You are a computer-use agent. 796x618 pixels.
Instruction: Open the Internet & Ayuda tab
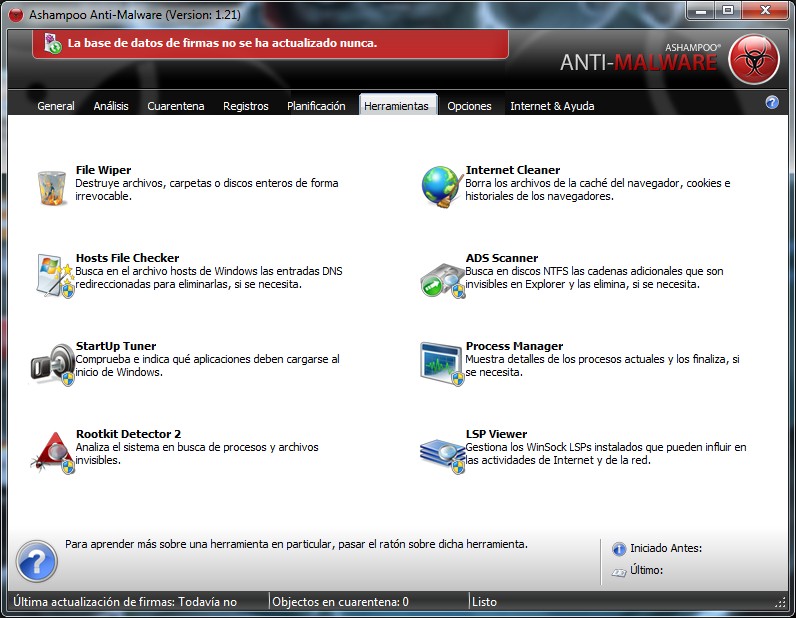click(552, 106)
